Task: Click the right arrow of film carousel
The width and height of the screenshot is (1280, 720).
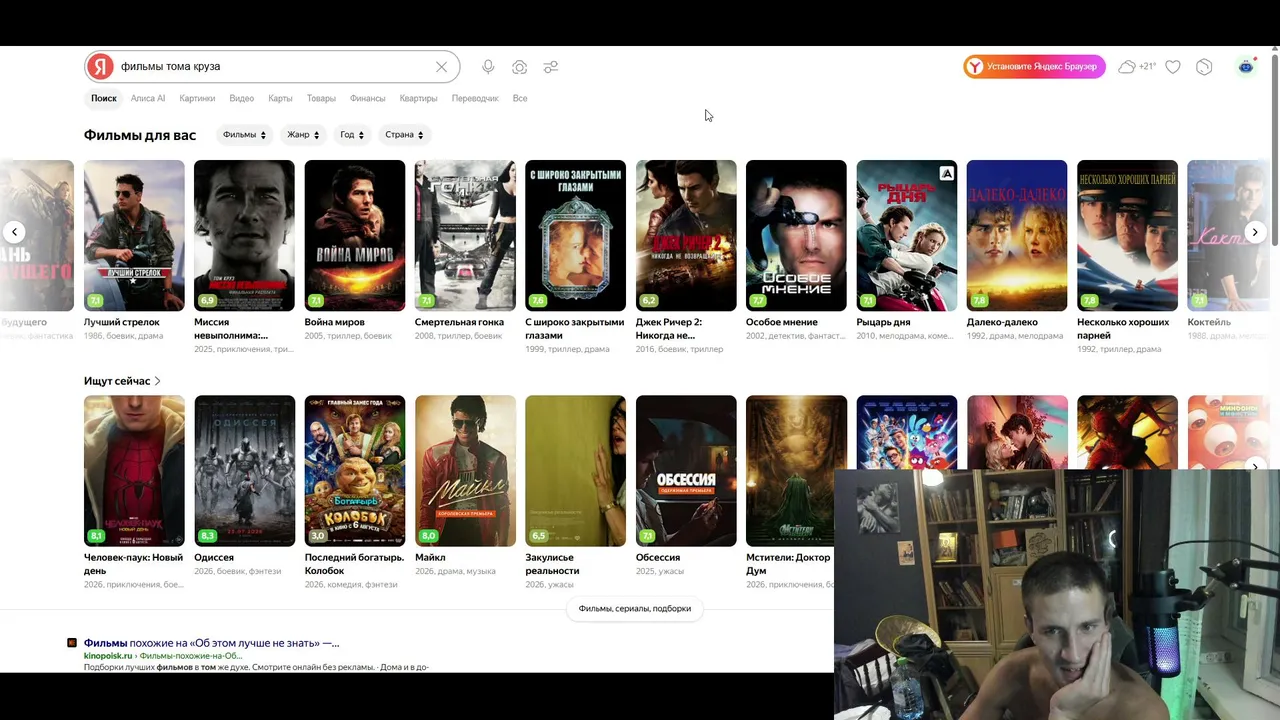Action: coord(1255,232)
